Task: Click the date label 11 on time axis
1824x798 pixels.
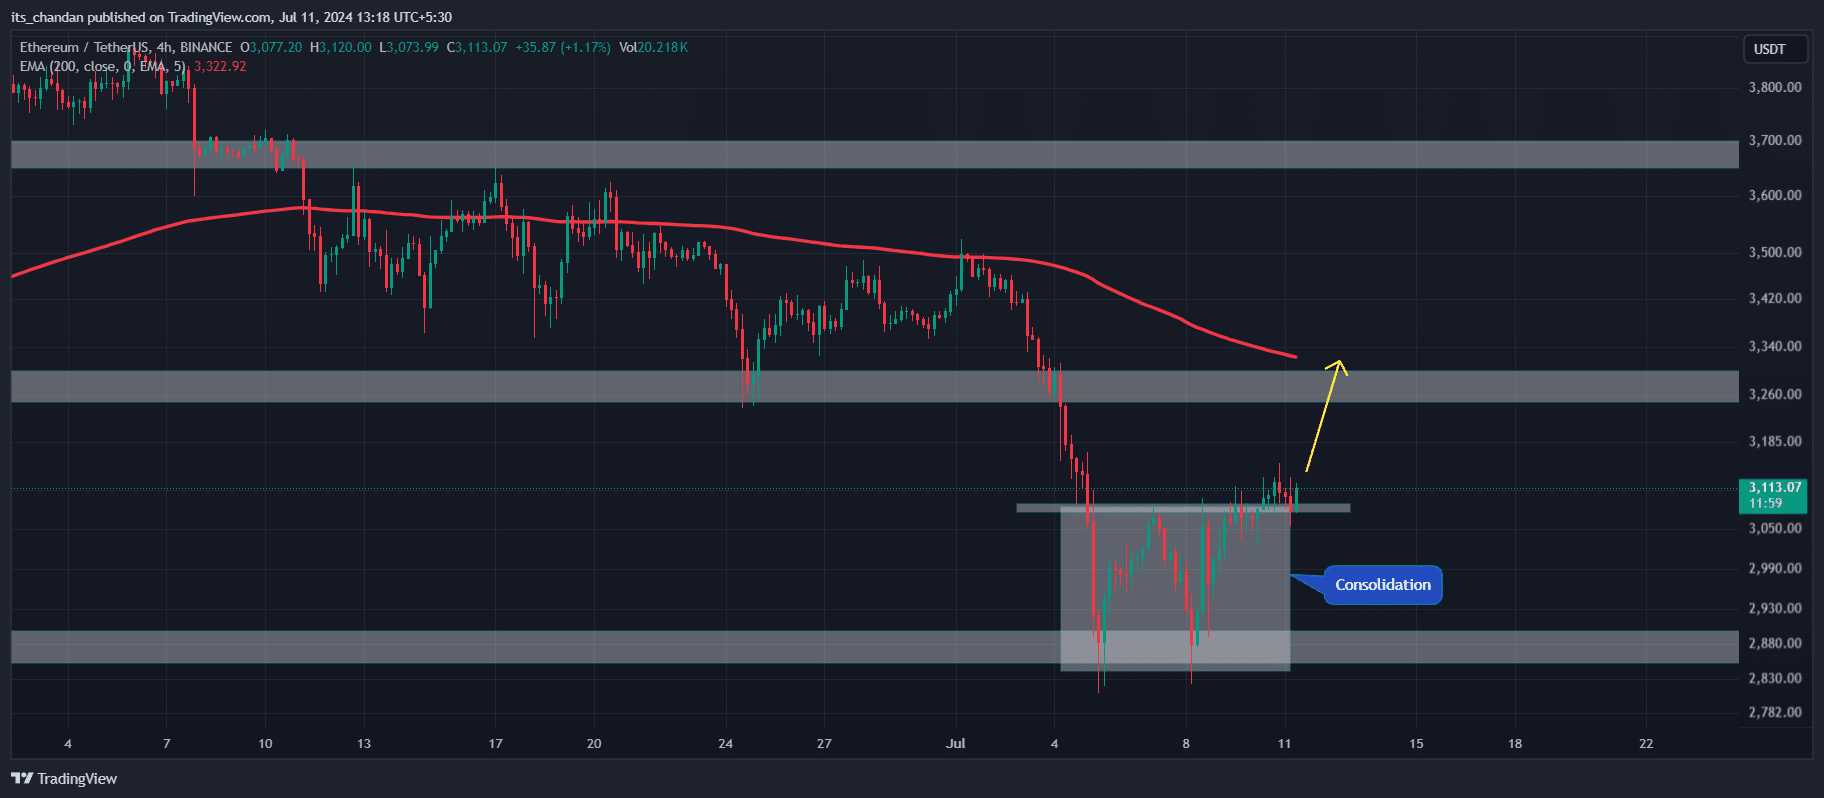Action: coord(1285,743)
